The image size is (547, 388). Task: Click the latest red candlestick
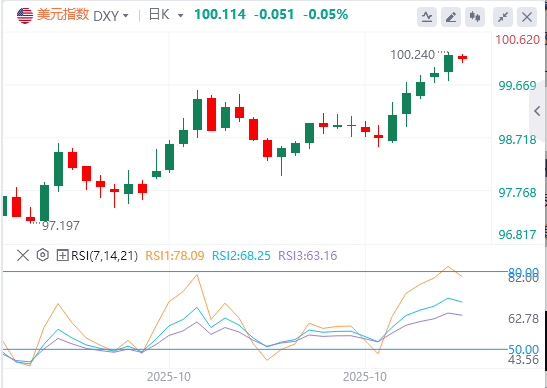(463, 58)
